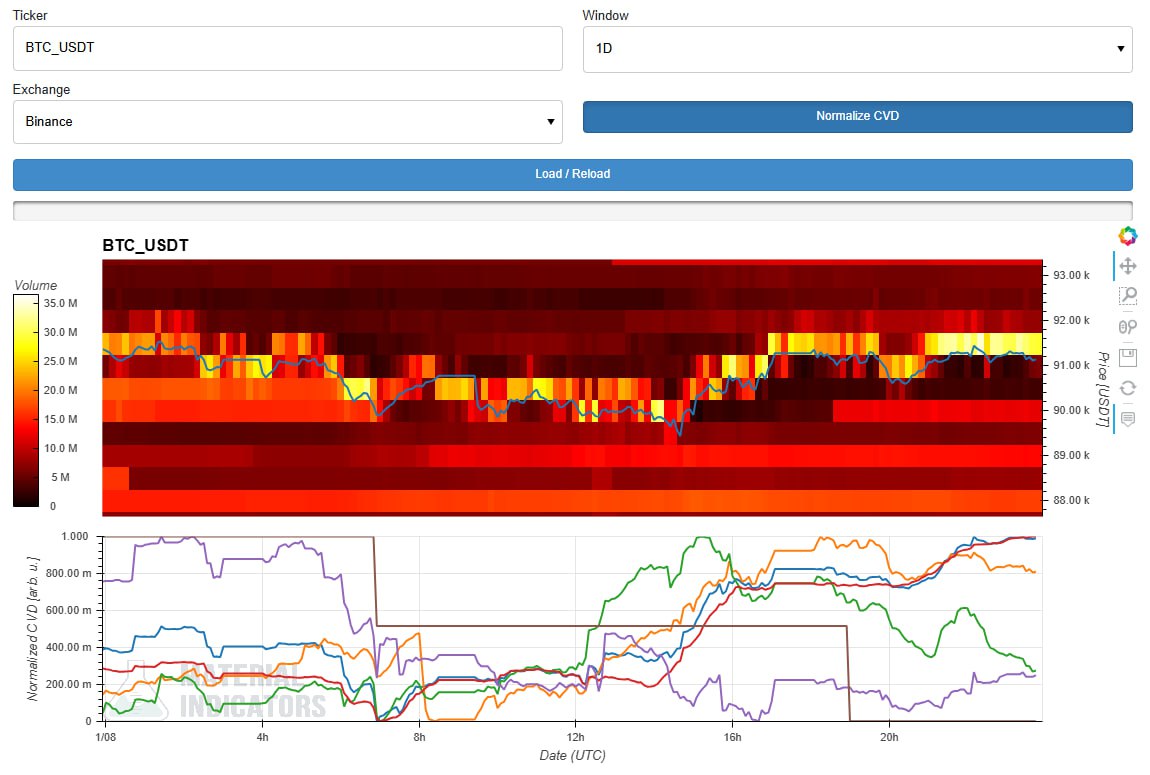This screenshot has height=775, width=1150.
Task: Click the 12h mark on date axis
Action: (575, 738)
